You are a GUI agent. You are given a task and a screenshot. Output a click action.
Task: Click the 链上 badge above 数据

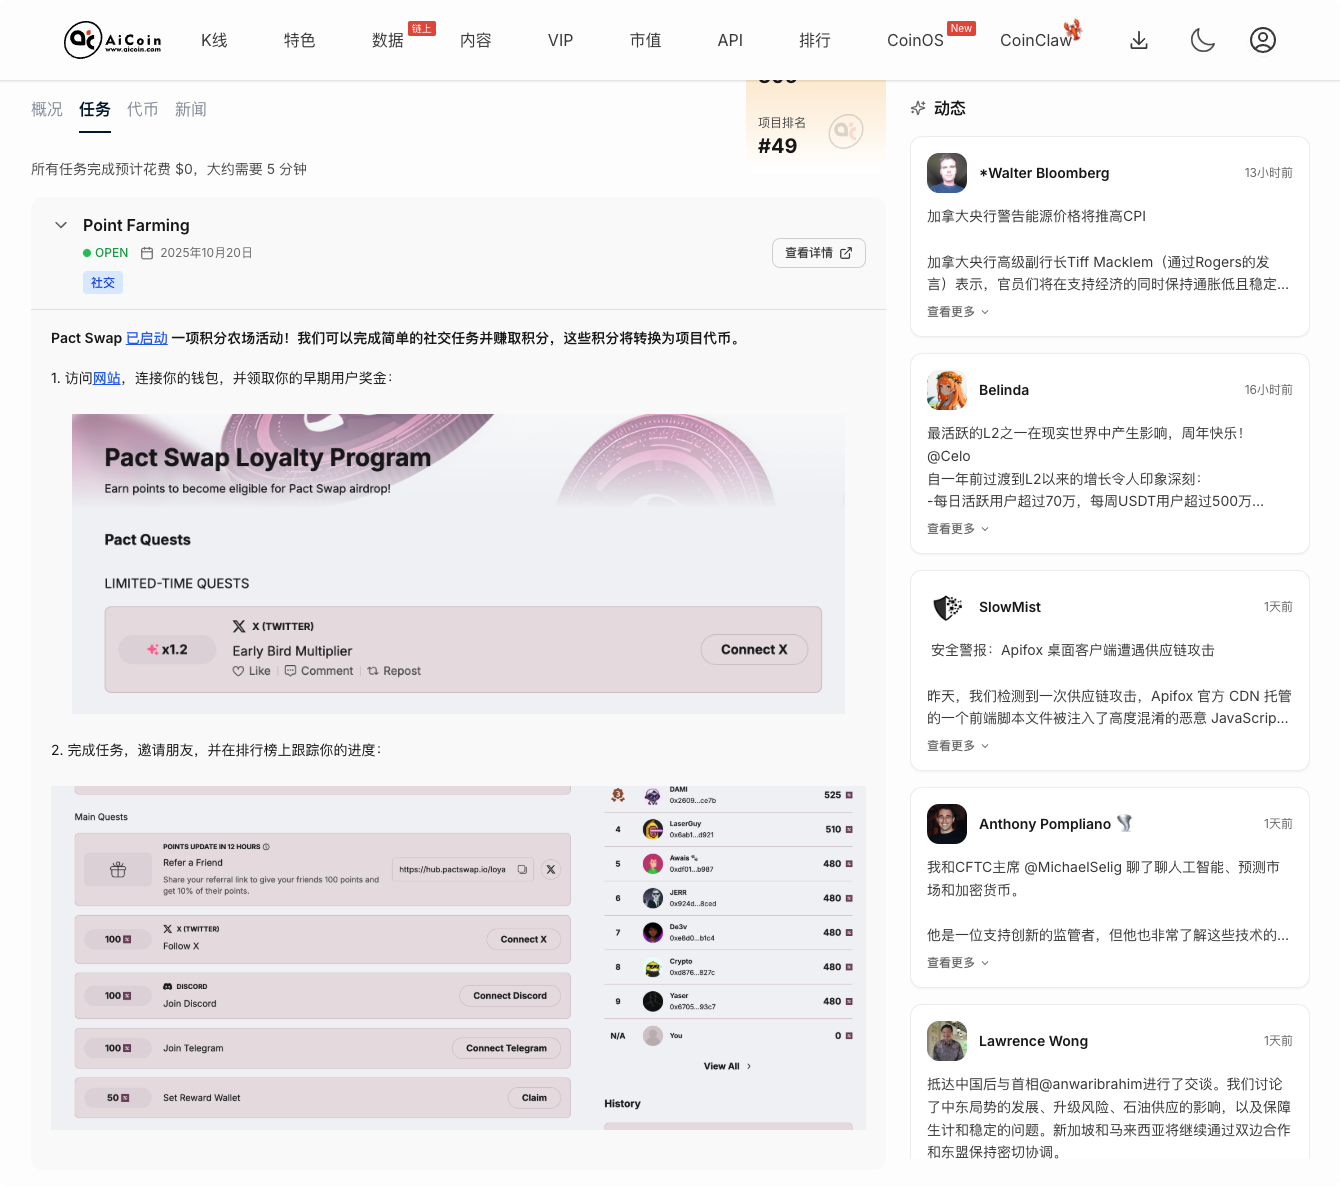[421, 28]
